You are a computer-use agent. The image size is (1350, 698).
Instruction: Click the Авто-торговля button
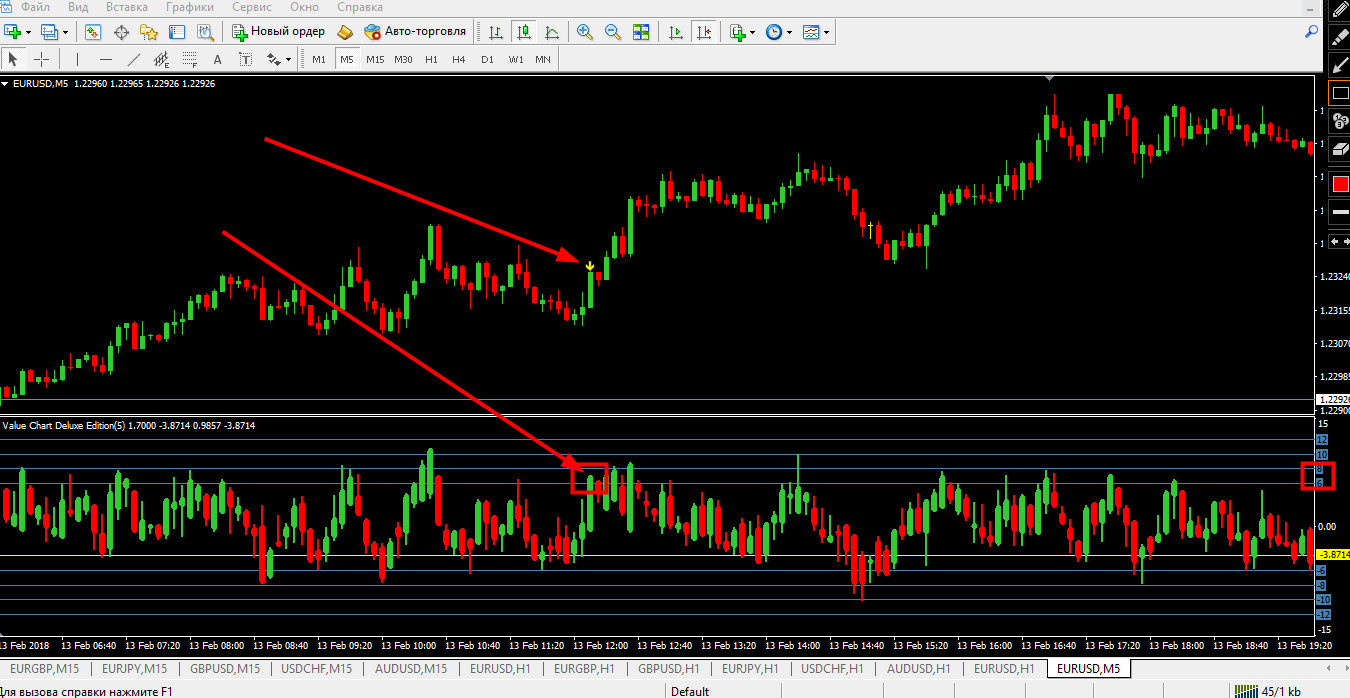point(416,32)
